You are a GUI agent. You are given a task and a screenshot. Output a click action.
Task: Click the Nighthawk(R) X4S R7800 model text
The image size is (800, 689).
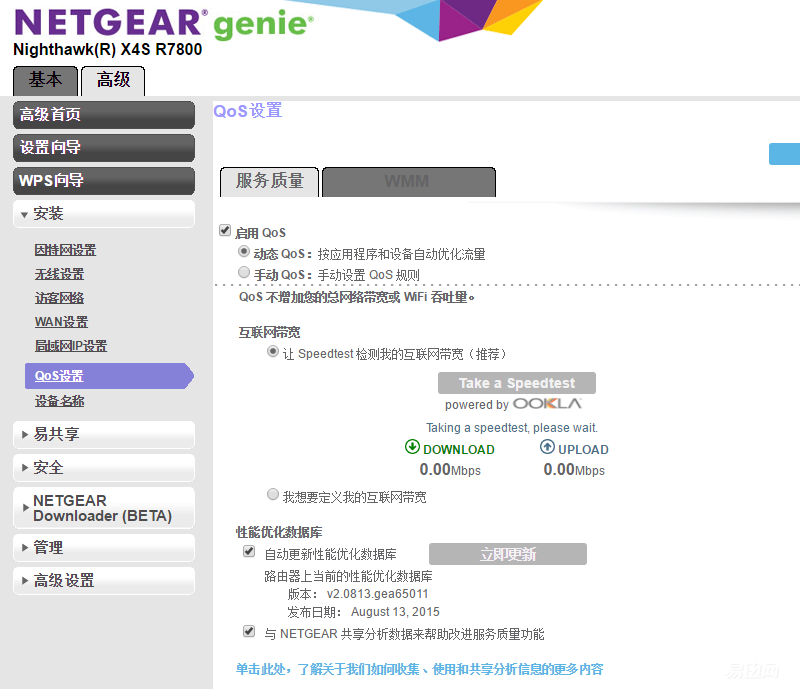tap(108, 50)
